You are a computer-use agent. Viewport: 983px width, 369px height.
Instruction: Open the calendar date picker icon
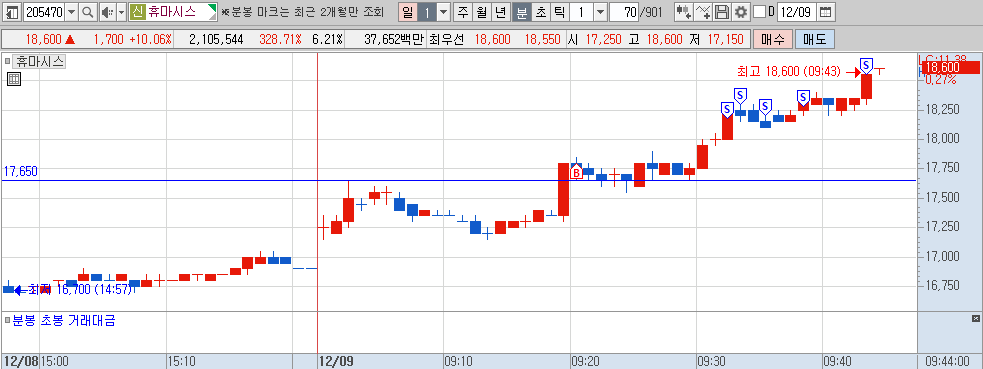pyautogui.click(x=826, y=12)
